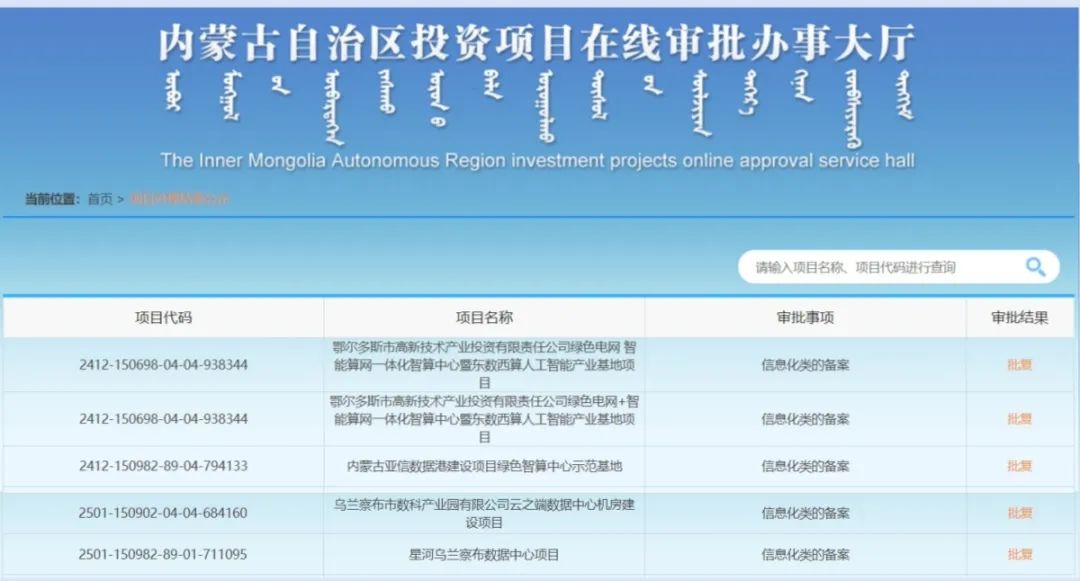Open 批复 link for 内蒙古亚信数据港 row
The width and height of the screenshot is (1080, 581).
(1019, 466)
